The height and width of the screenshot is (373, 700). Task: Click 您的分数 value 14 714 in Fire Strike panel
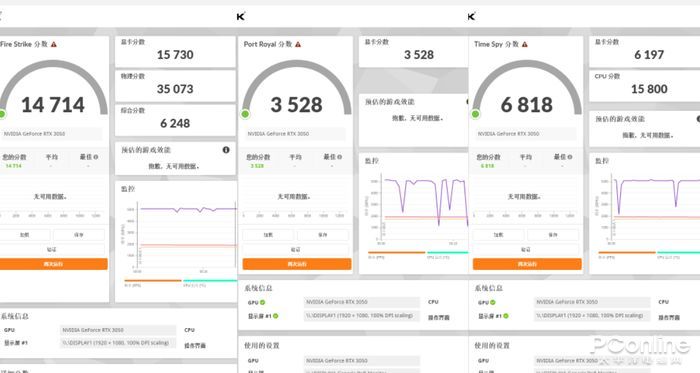(13, 166)
